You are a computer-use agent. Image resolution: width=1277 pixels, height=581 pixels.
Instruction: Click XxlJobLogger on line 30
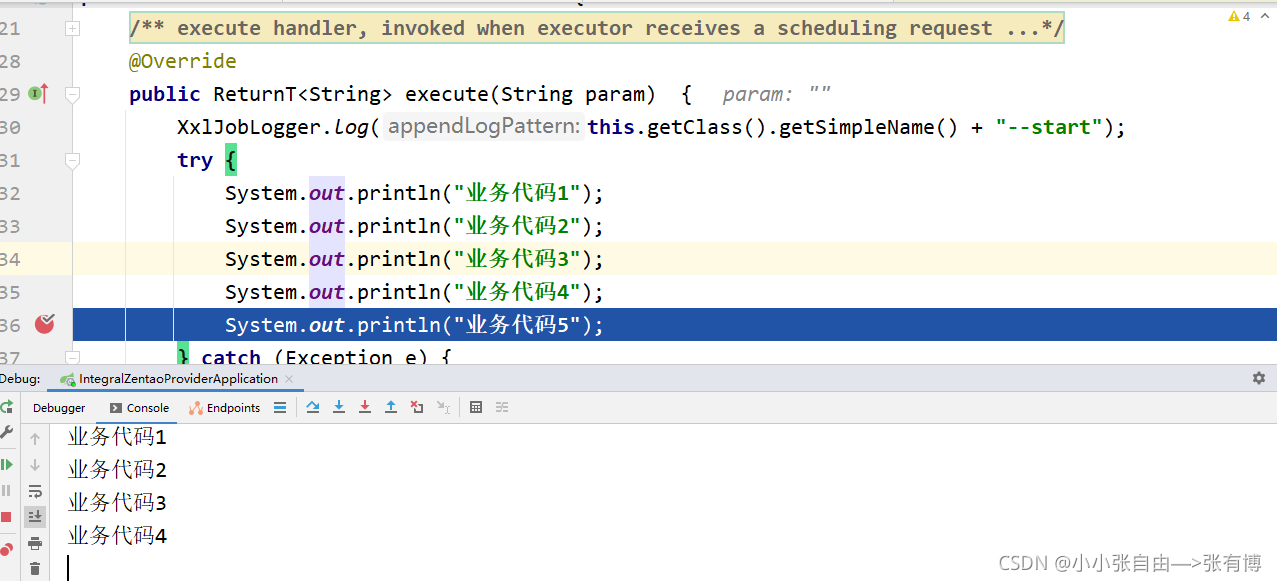pyautogui.click(x=249, y=127)
